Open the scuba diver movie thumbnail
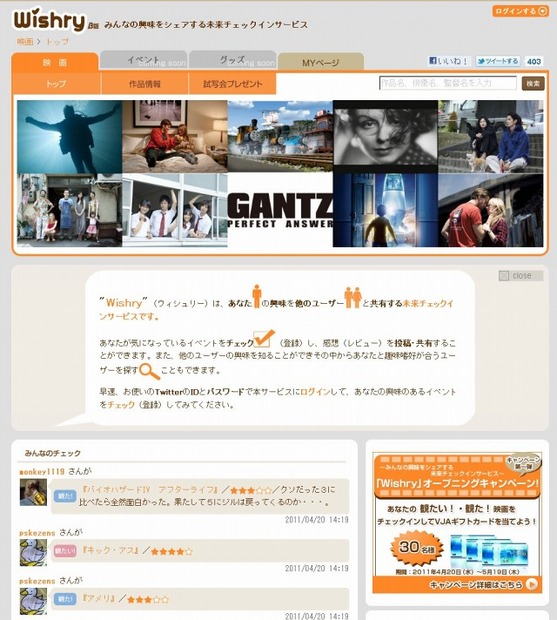Image resolution: width=557 pixels, height=620 pixels. tap(70, 136)
